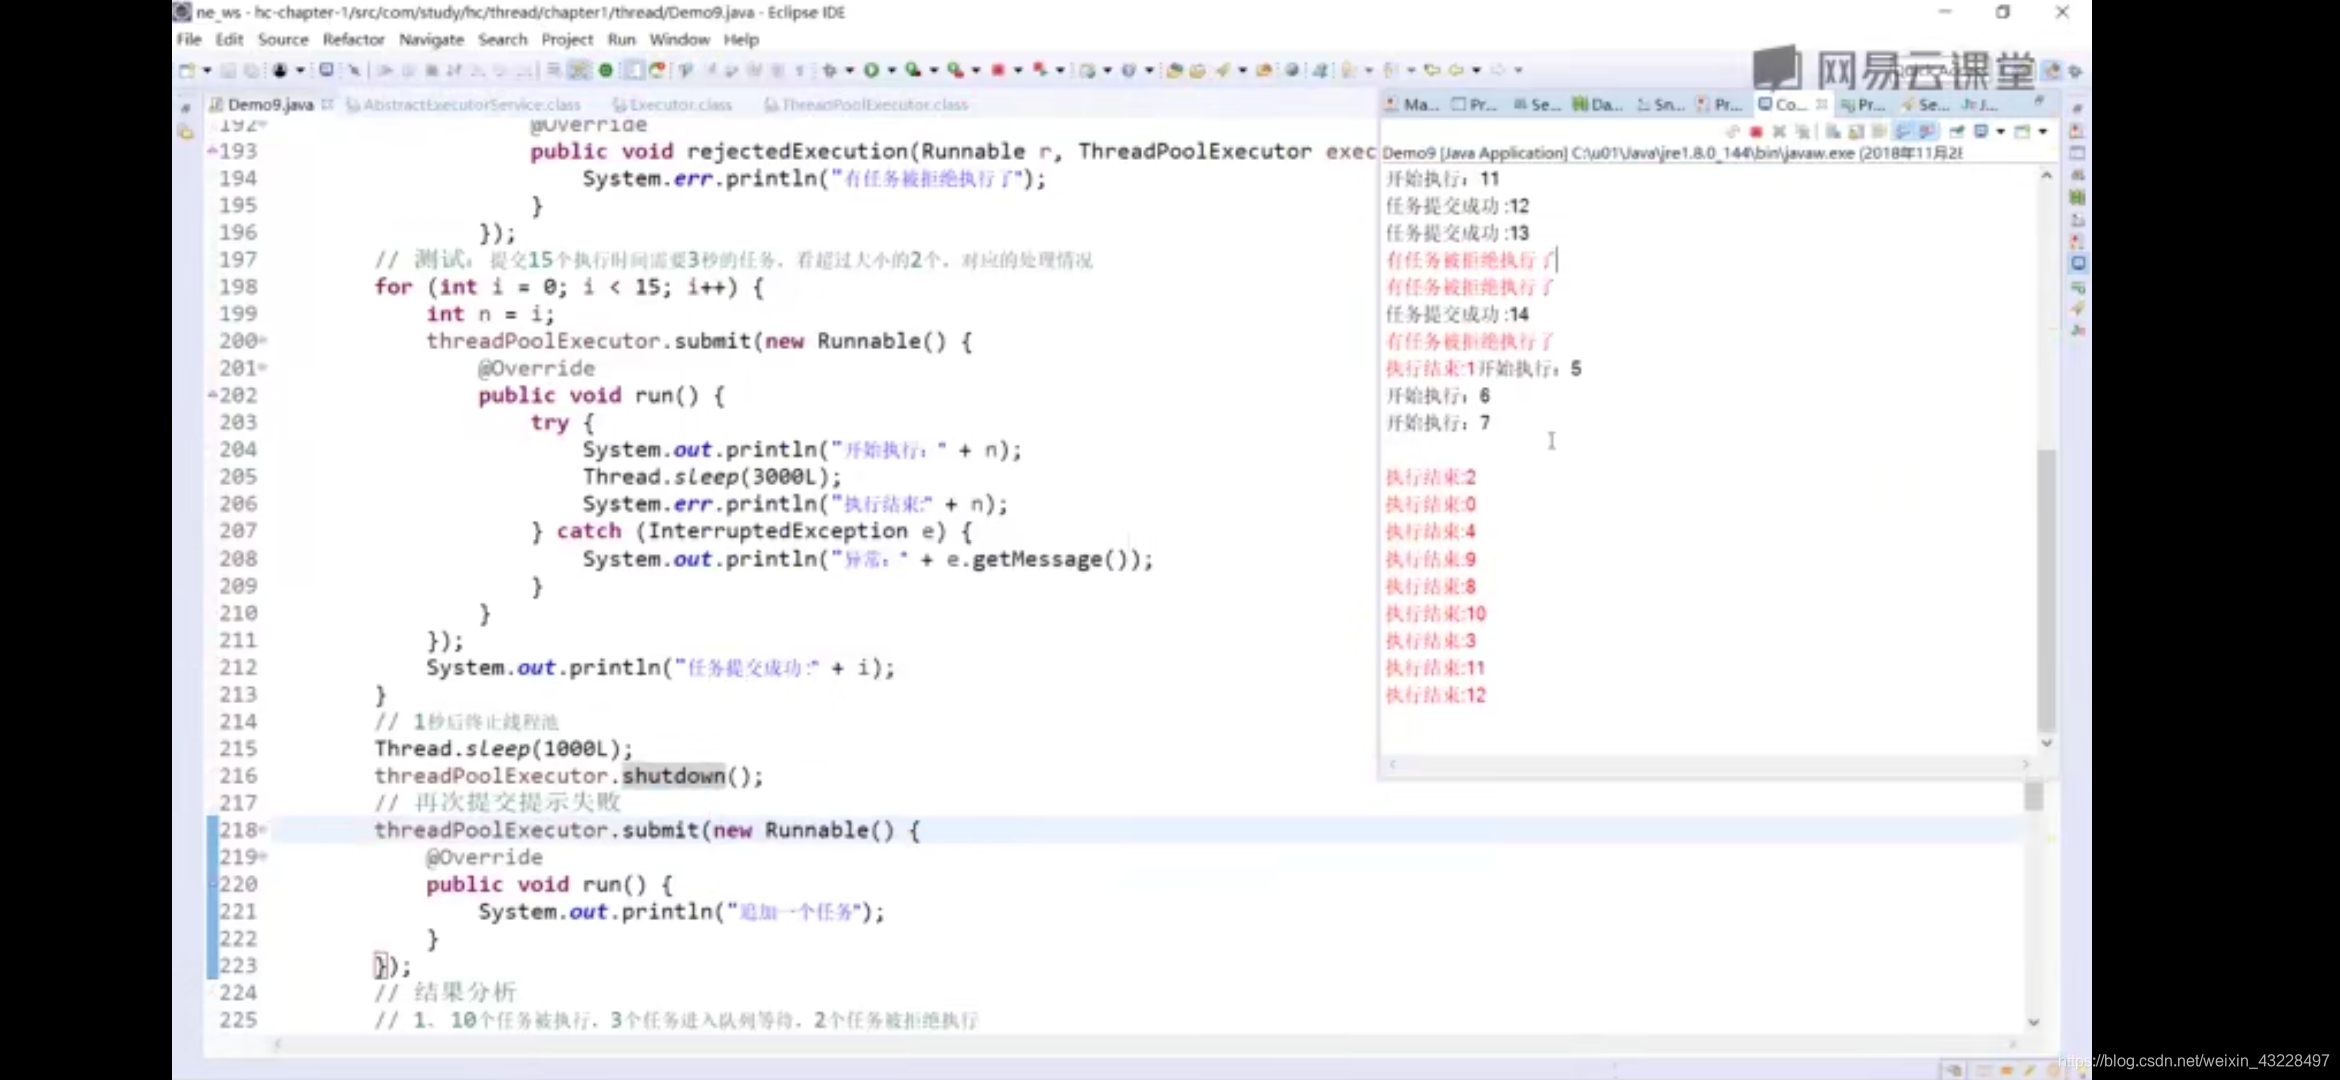Open dropdown arrow beside Coverage icon
This screenshot has height=1080, width=2340.
[934, 70]
